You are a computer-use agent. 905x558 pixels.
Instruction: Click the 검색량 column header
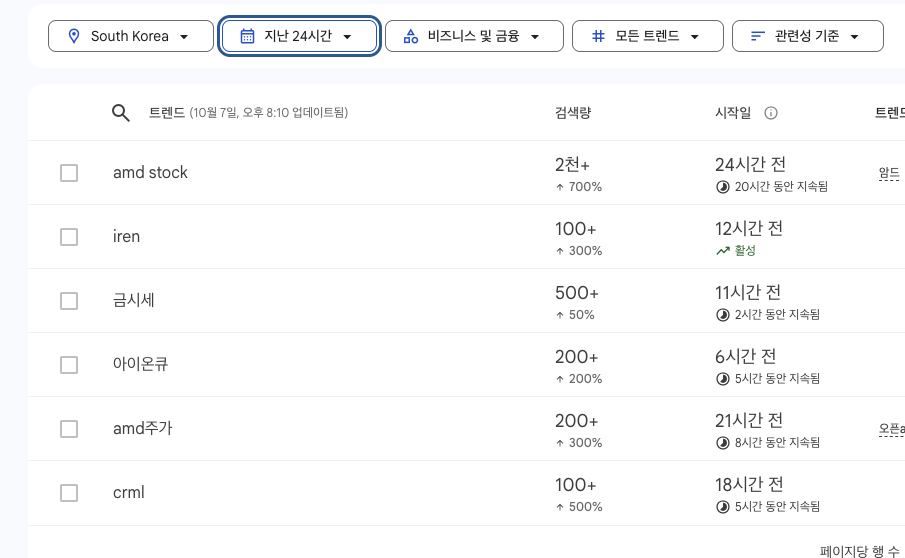pyautogui.click(x=573, y=113)
